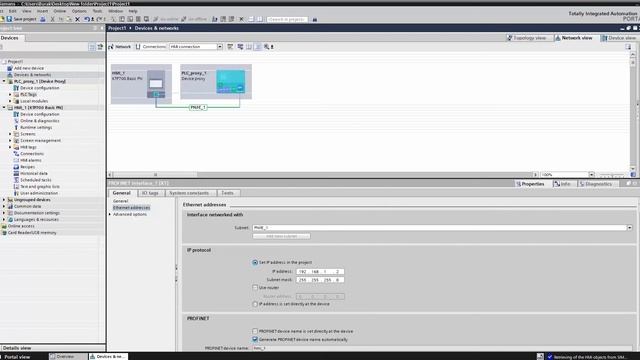This screenshot has width=640, height=360.
Task: Collapse the PLC_proxy_1 tree node
Action: coord(4,81)
